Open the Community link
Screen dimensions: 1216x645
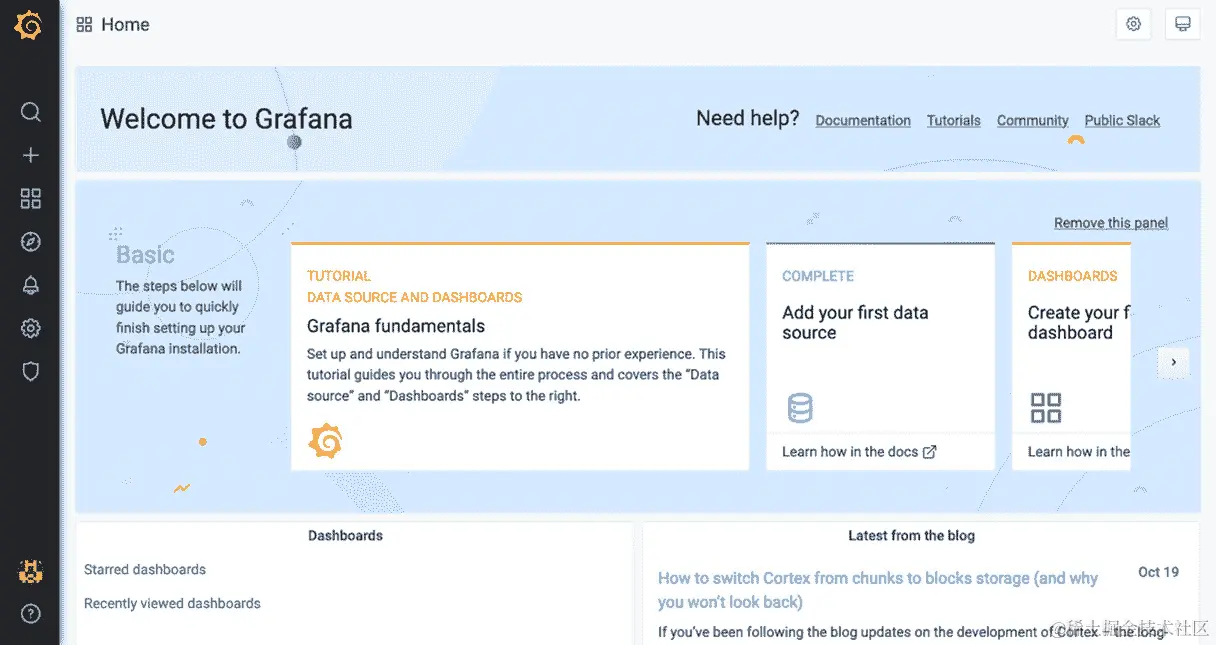pos(1033,120)
